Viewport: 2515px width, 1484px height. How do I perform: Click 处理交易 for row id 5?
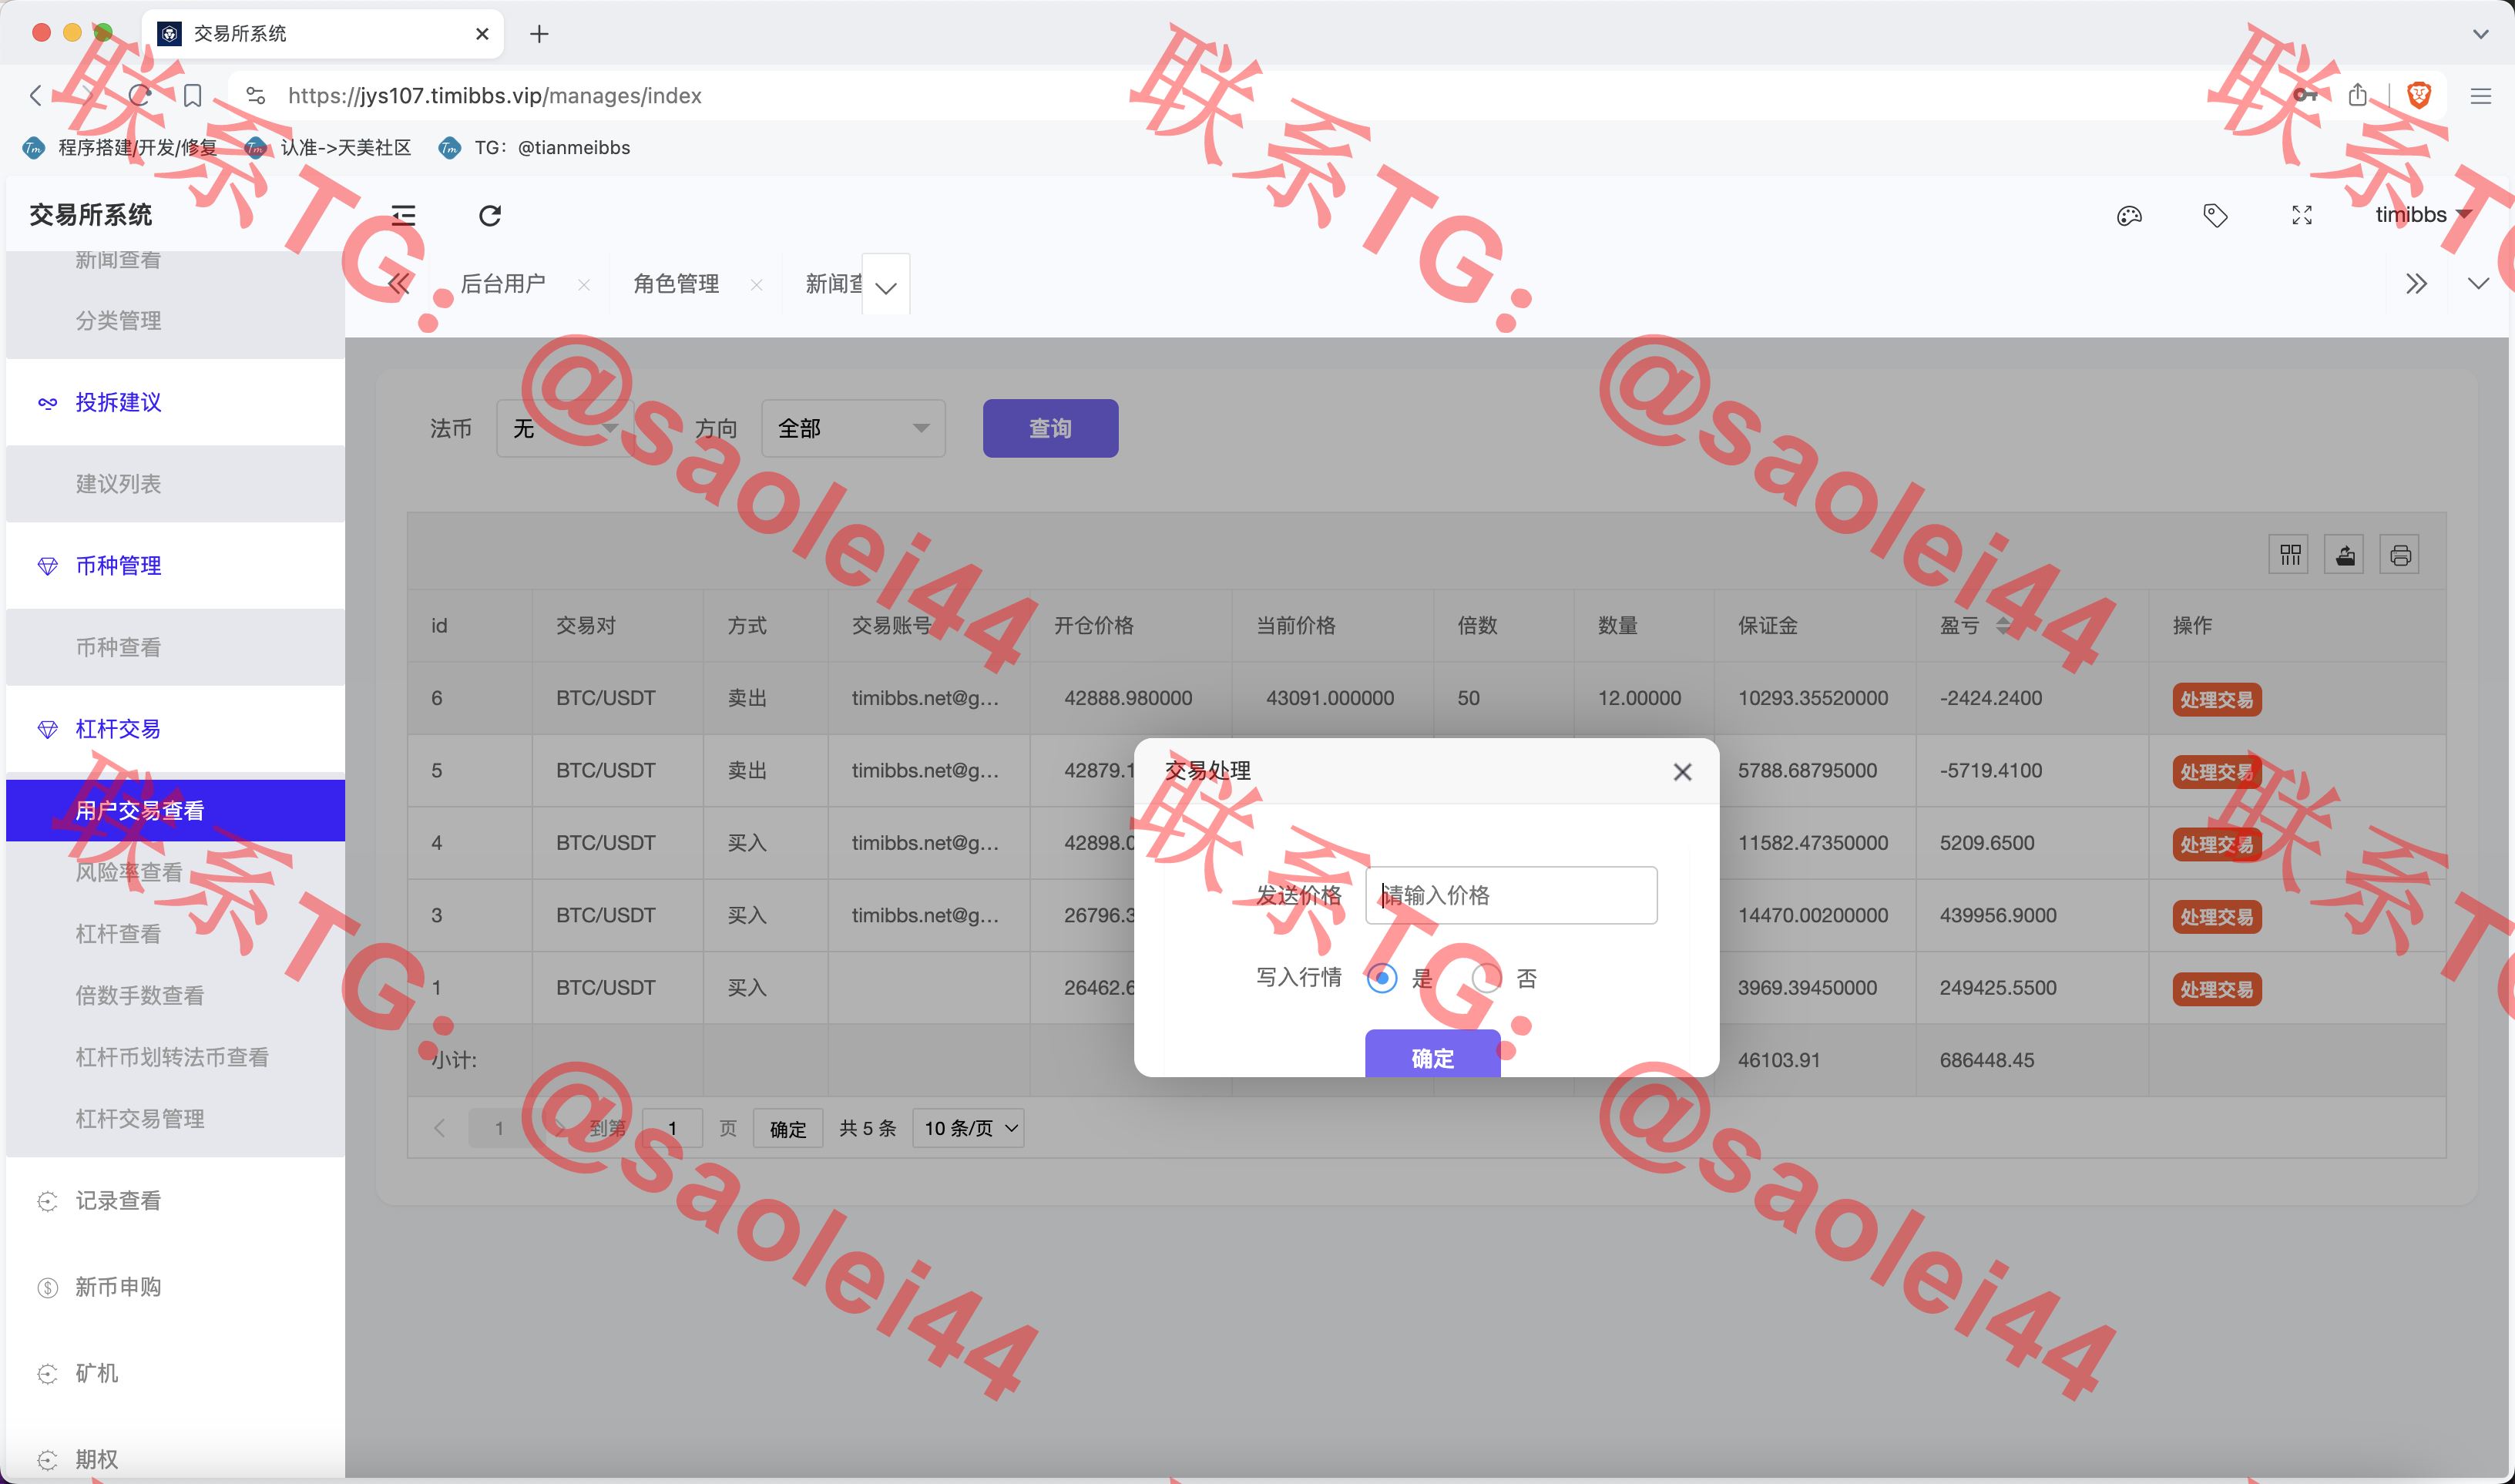pyautogui.click(x=2216, y=772)
